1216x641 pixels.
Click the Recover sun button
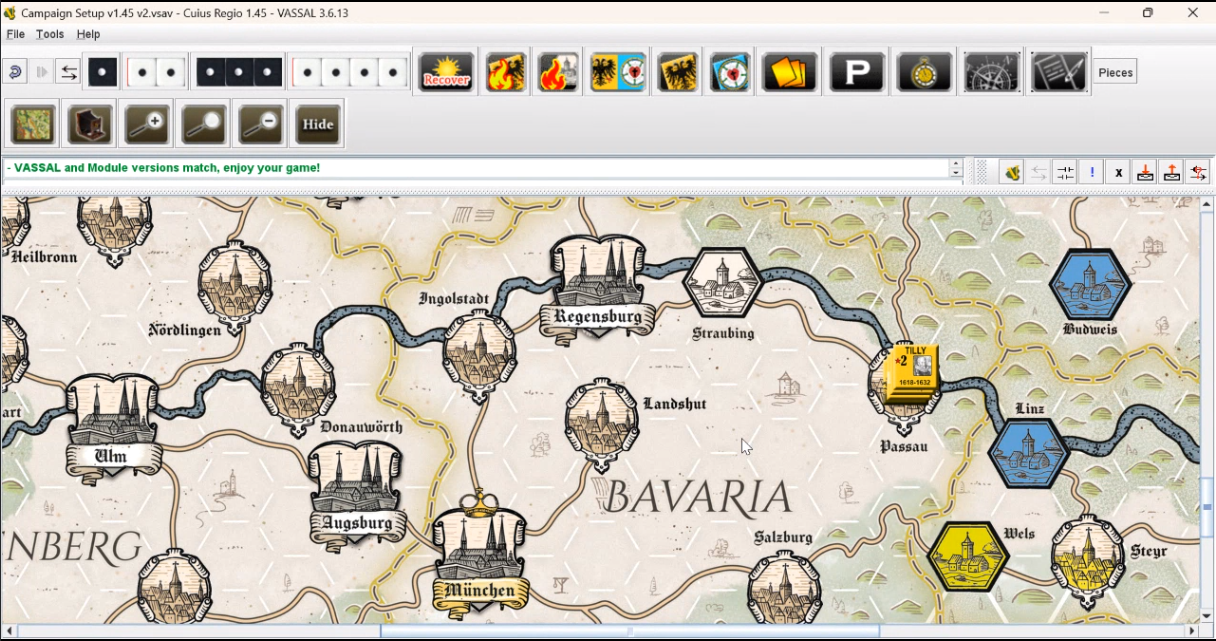(446, 73)
